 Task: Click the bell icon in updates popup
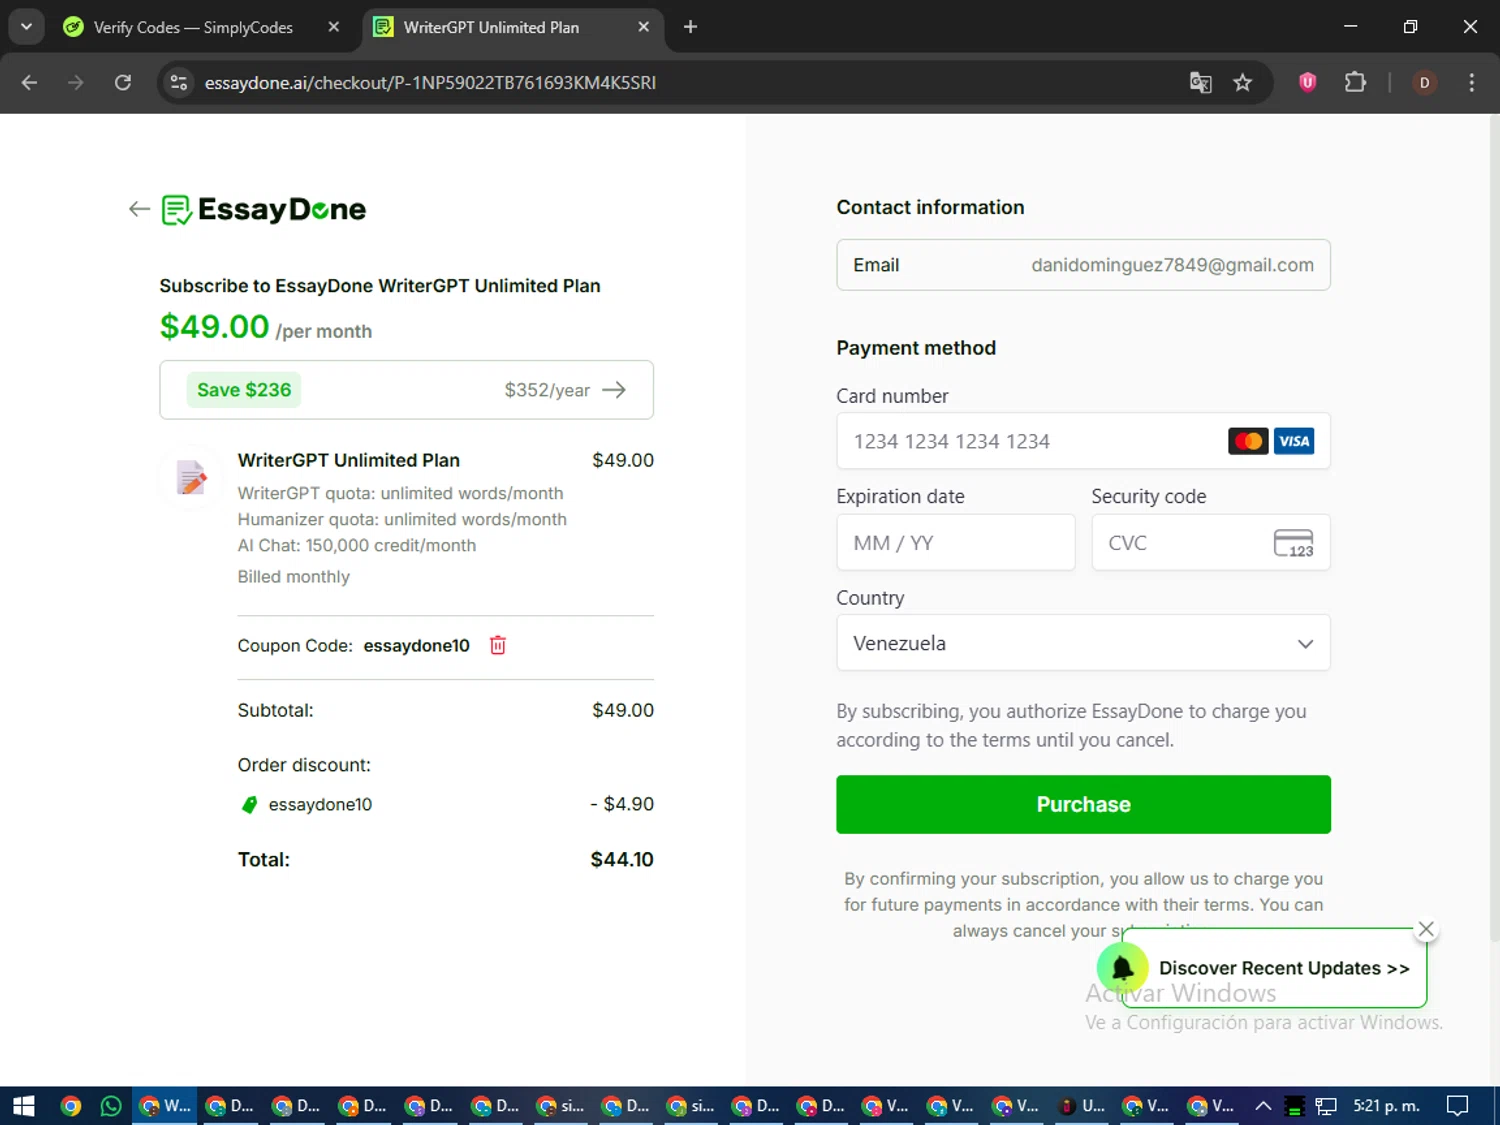click(x=1122, y=968)
